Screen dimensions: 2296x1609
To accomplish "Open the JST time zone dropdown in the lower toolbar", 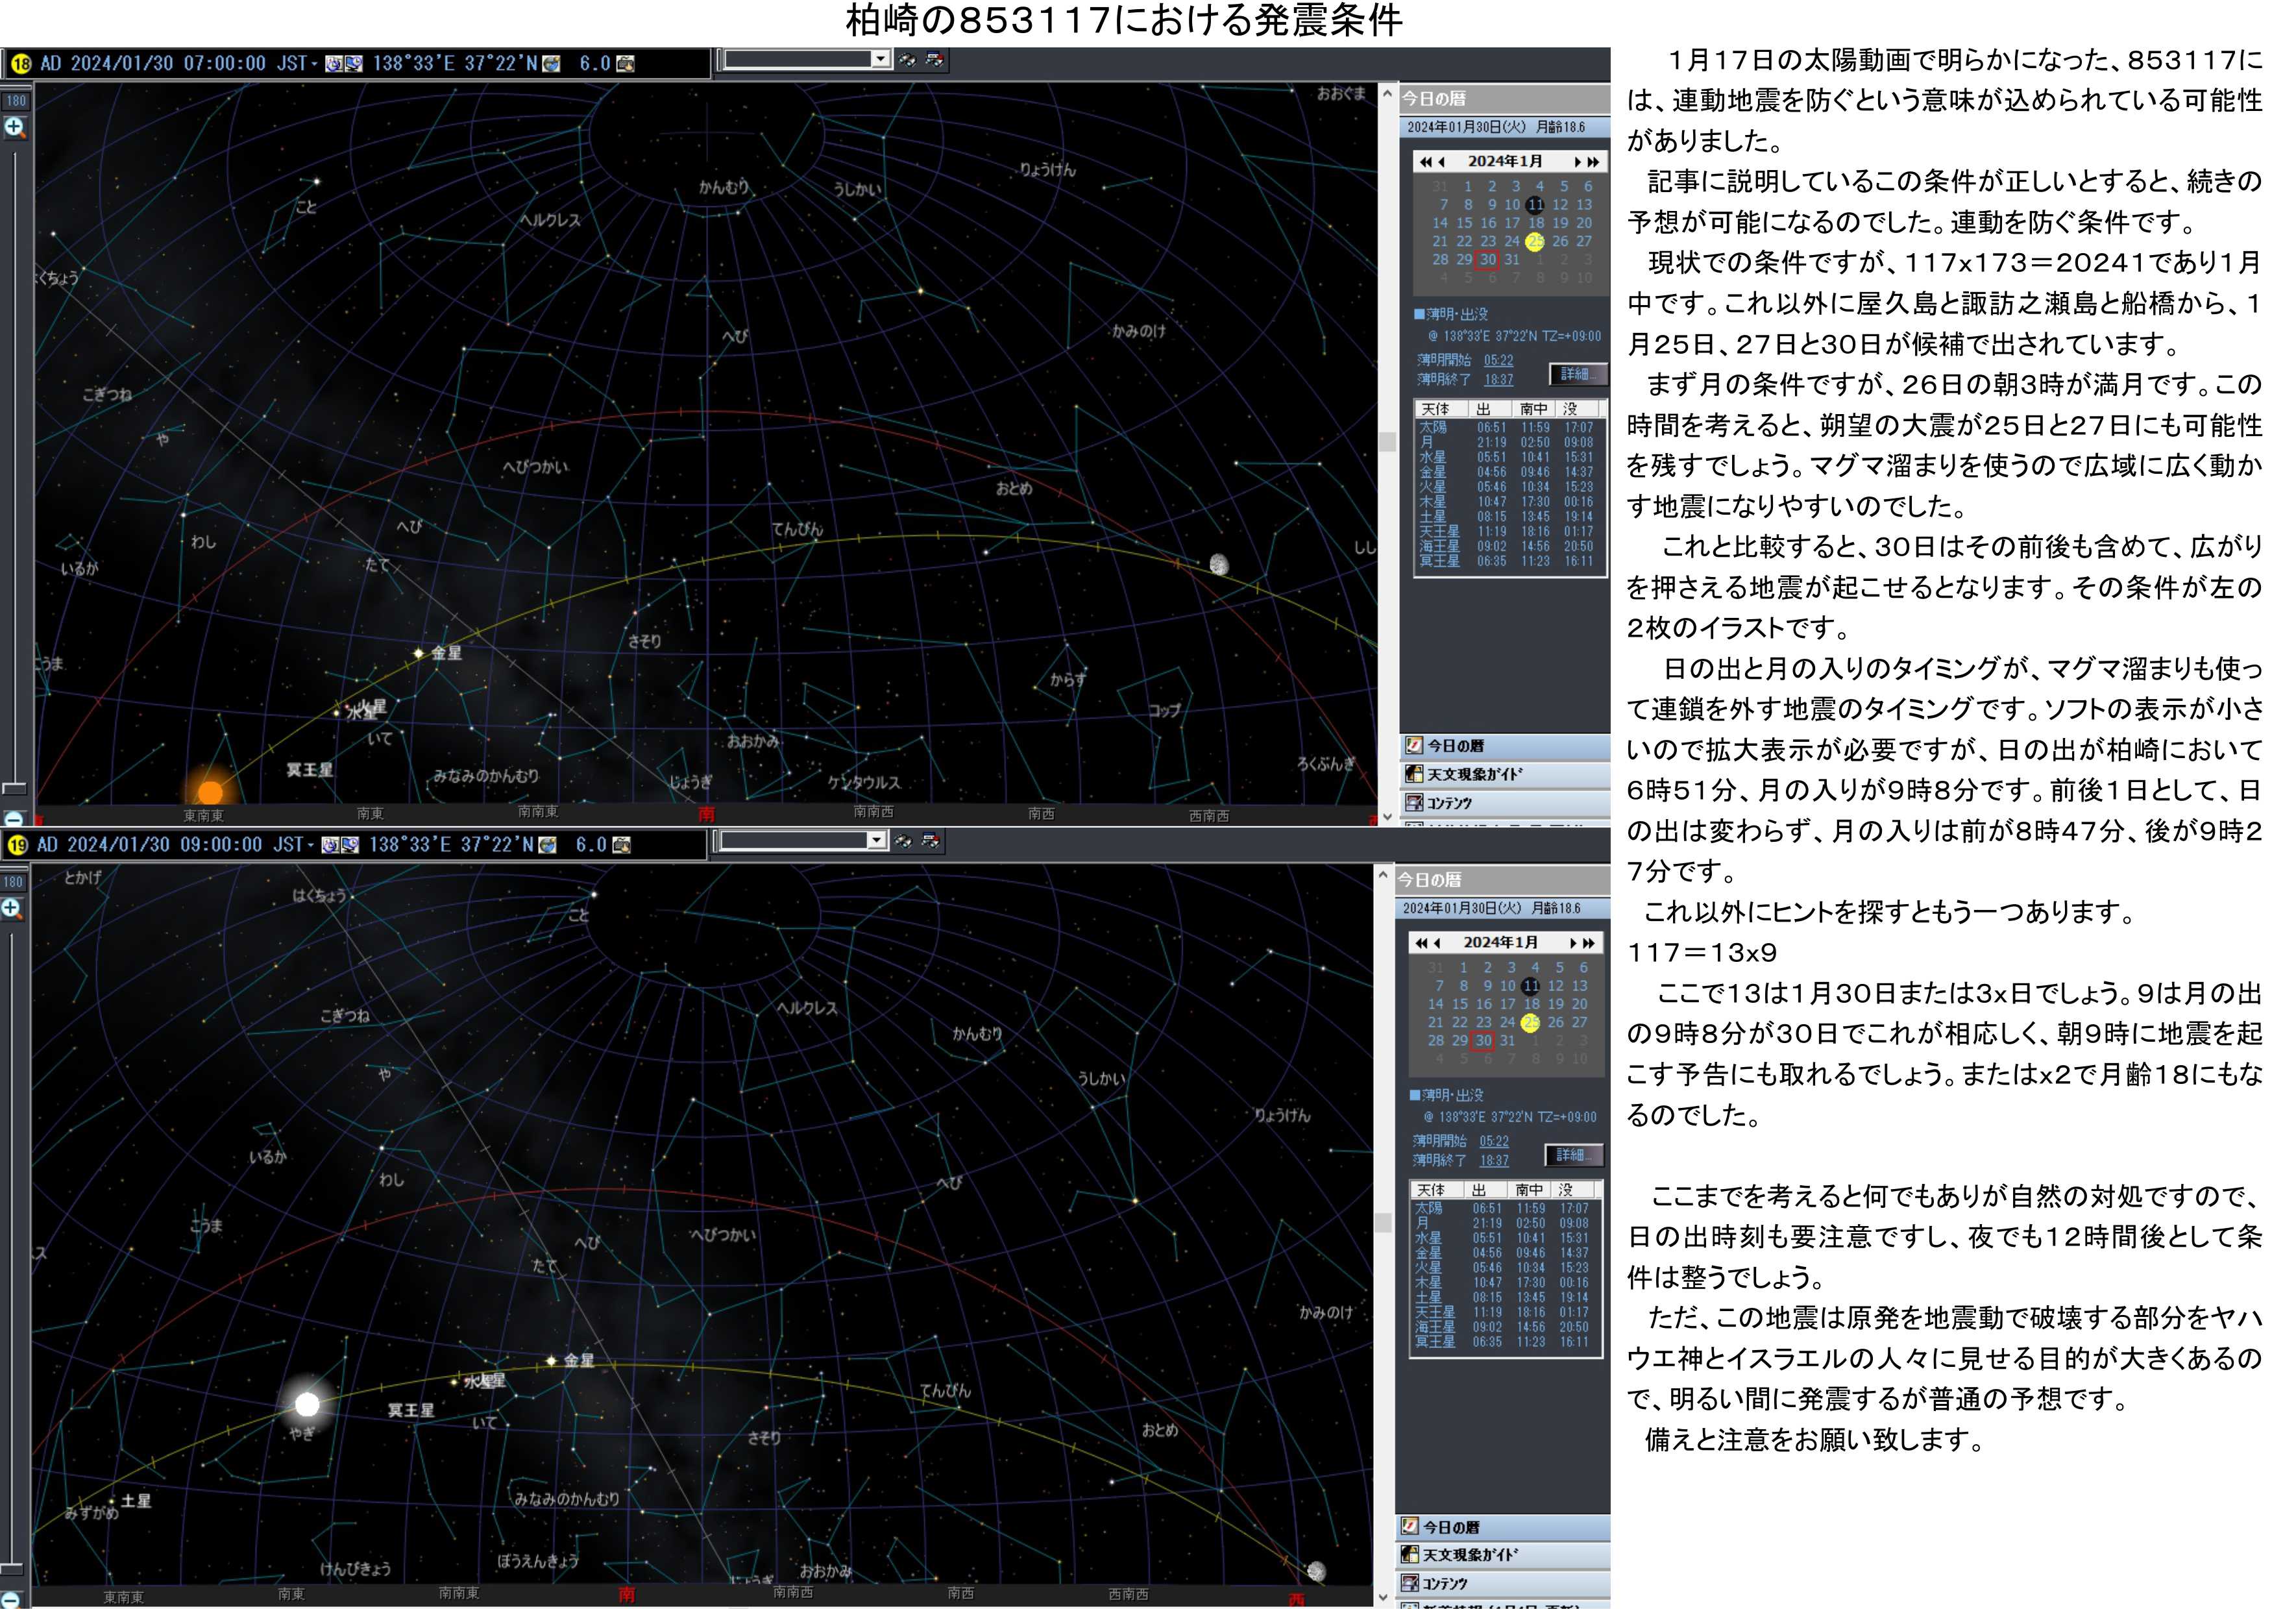I will 310,845.
